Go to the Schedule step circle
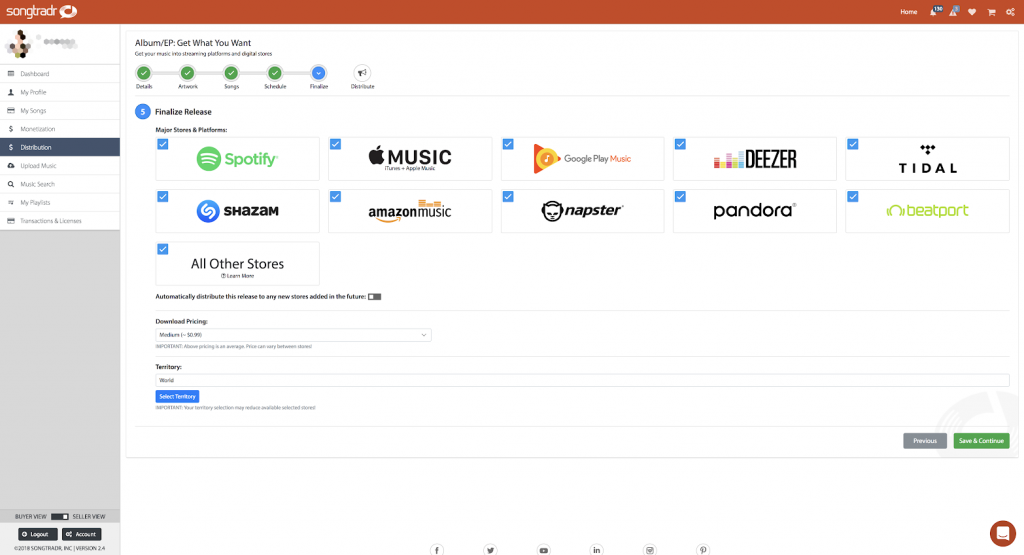This screenshot has height=555, width=1024. coord(275,73)
